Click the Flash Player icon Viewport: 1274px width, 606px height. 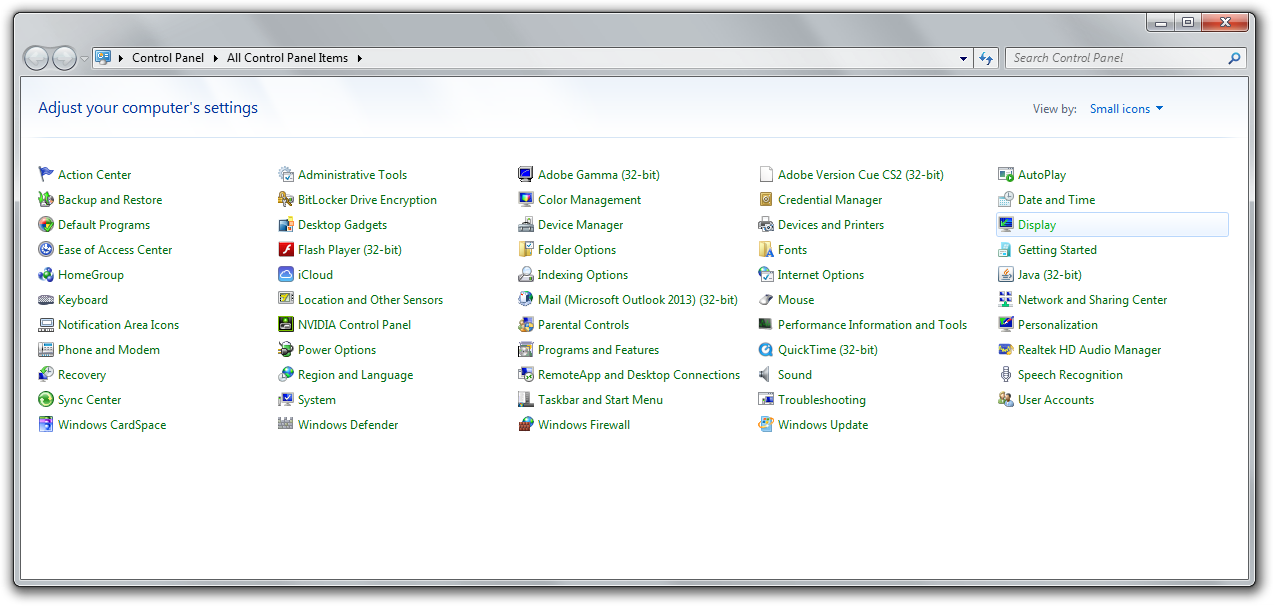[286, 249]
